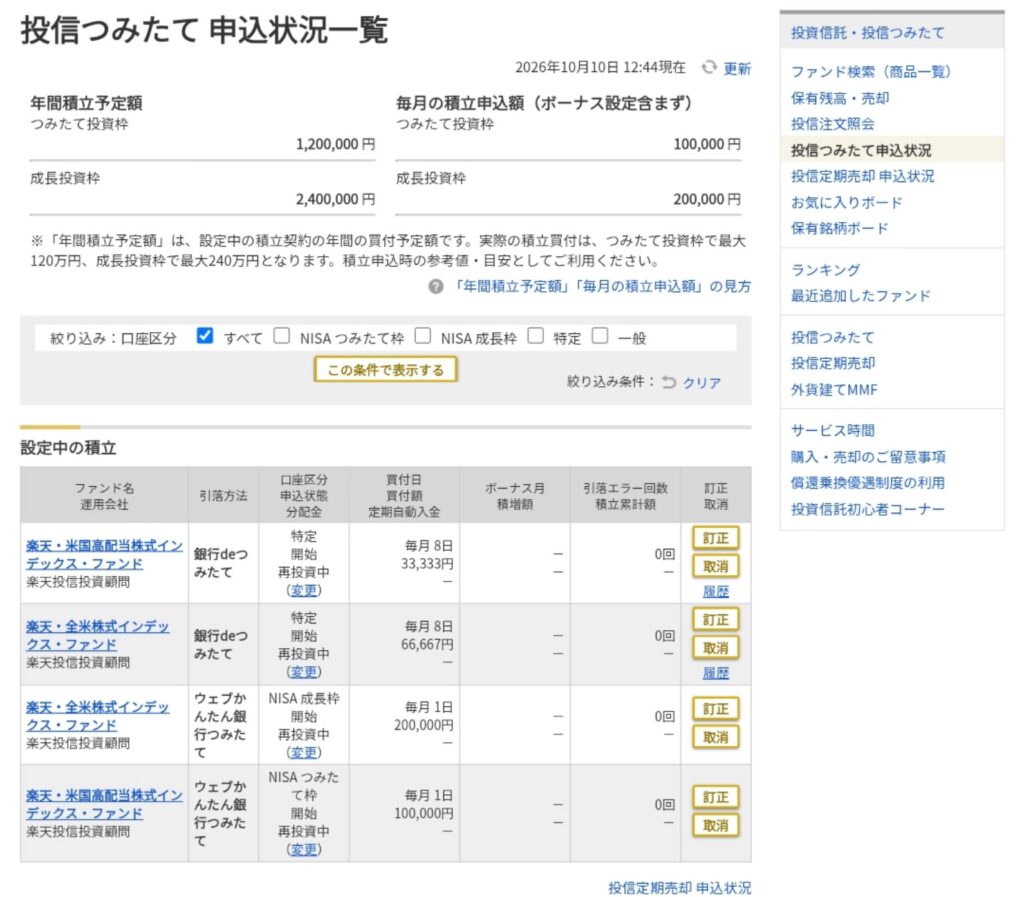The height and width of the screenshot is (897, 1024).
Task: Check the 特定 account checkbox
Action: click(x=536, y=336)
